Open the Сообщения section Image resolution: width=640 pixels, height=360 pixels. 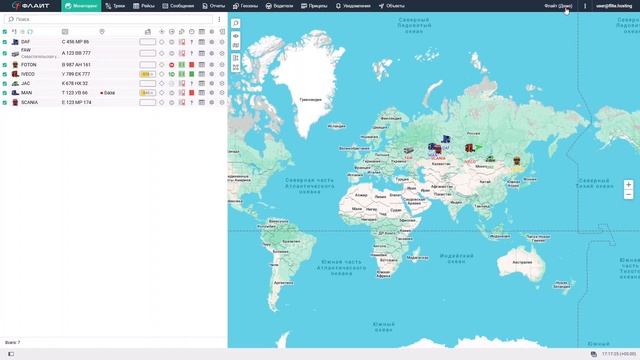[178, 6]
